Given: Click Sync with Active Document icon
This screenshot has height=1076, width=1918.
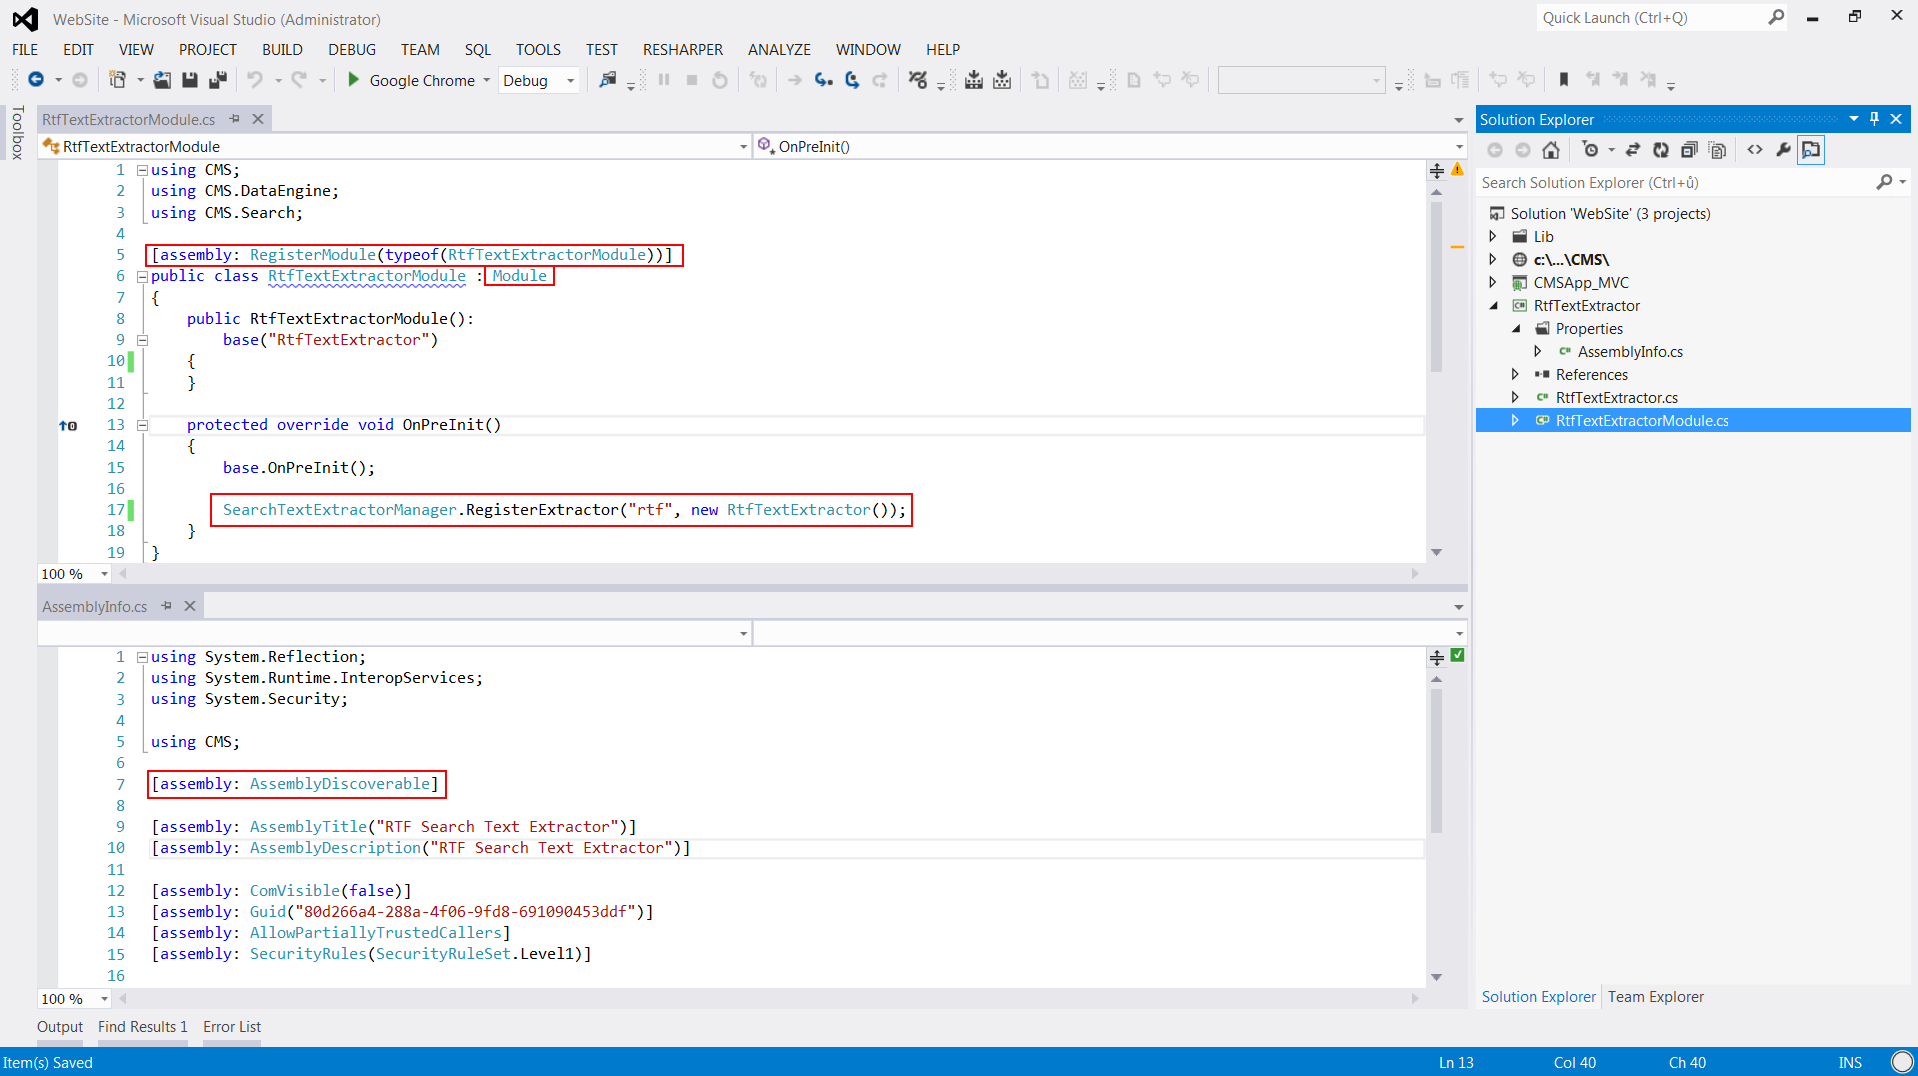Looking at the screenshot, I should click(1633, 150).
